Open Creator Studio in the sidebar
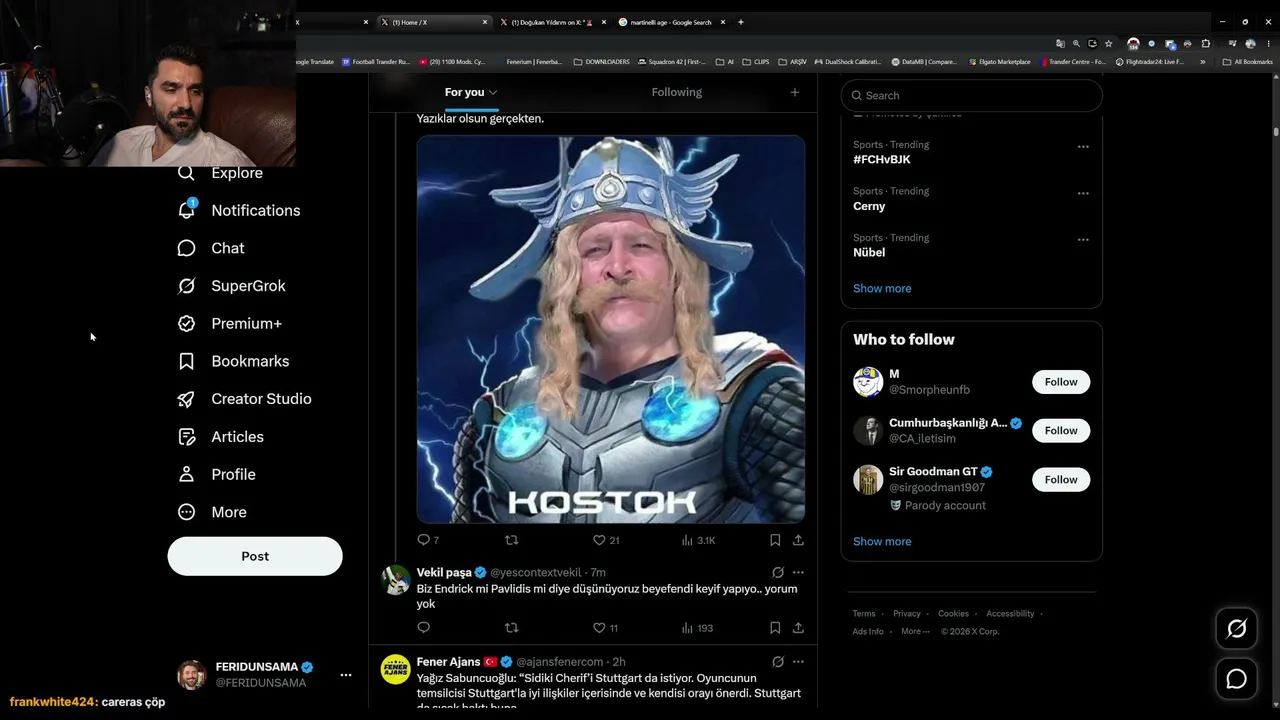Image resolution: width=1280 pixels, height=720 pixels. pyautogui.click(x=244, y=399)
